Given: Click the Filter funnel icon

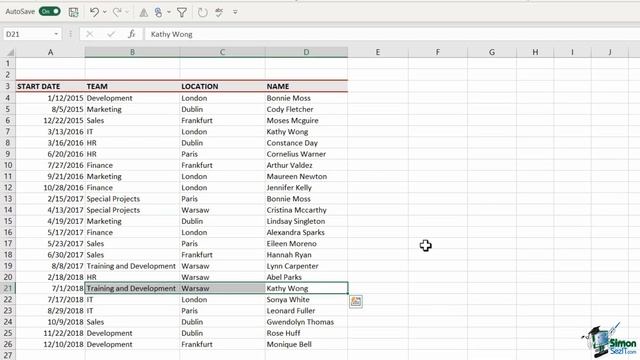Looking at the screenshot, I should pyautogui.click(x=182, y=13).
